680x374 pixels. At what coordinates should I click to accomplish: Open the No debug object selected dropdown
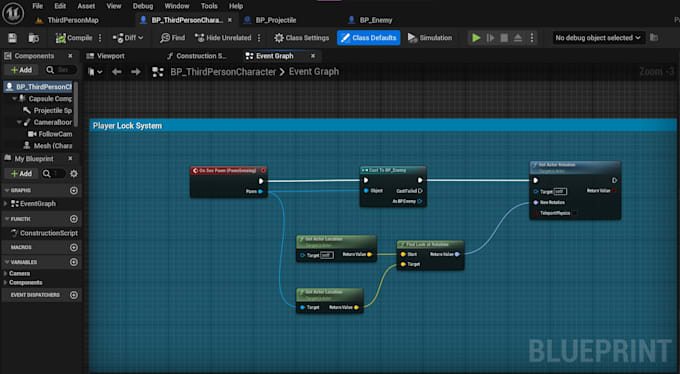pos(598,38)
